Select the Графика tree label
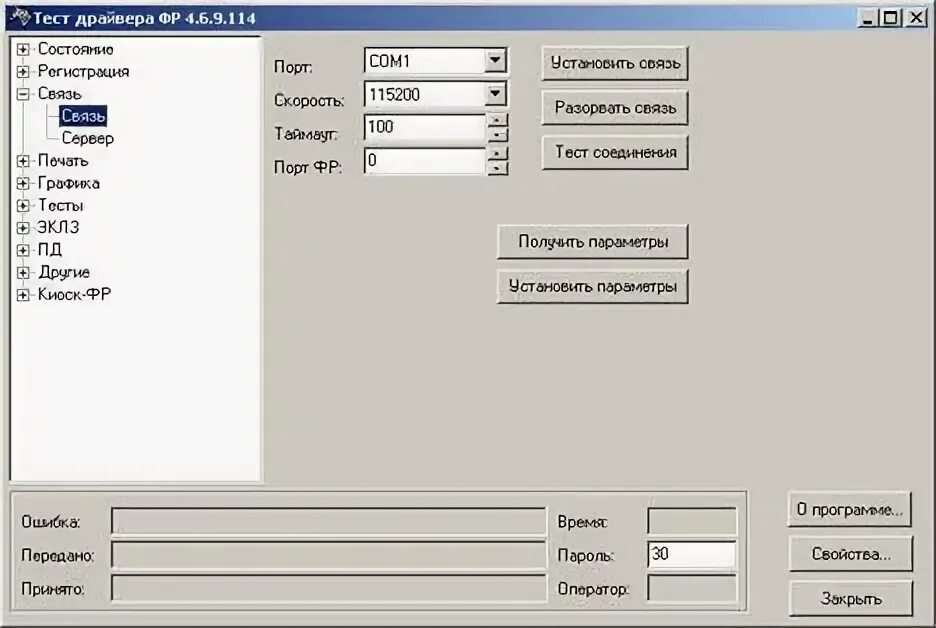This screenshot has height=628, width=936. coord(69,183)
